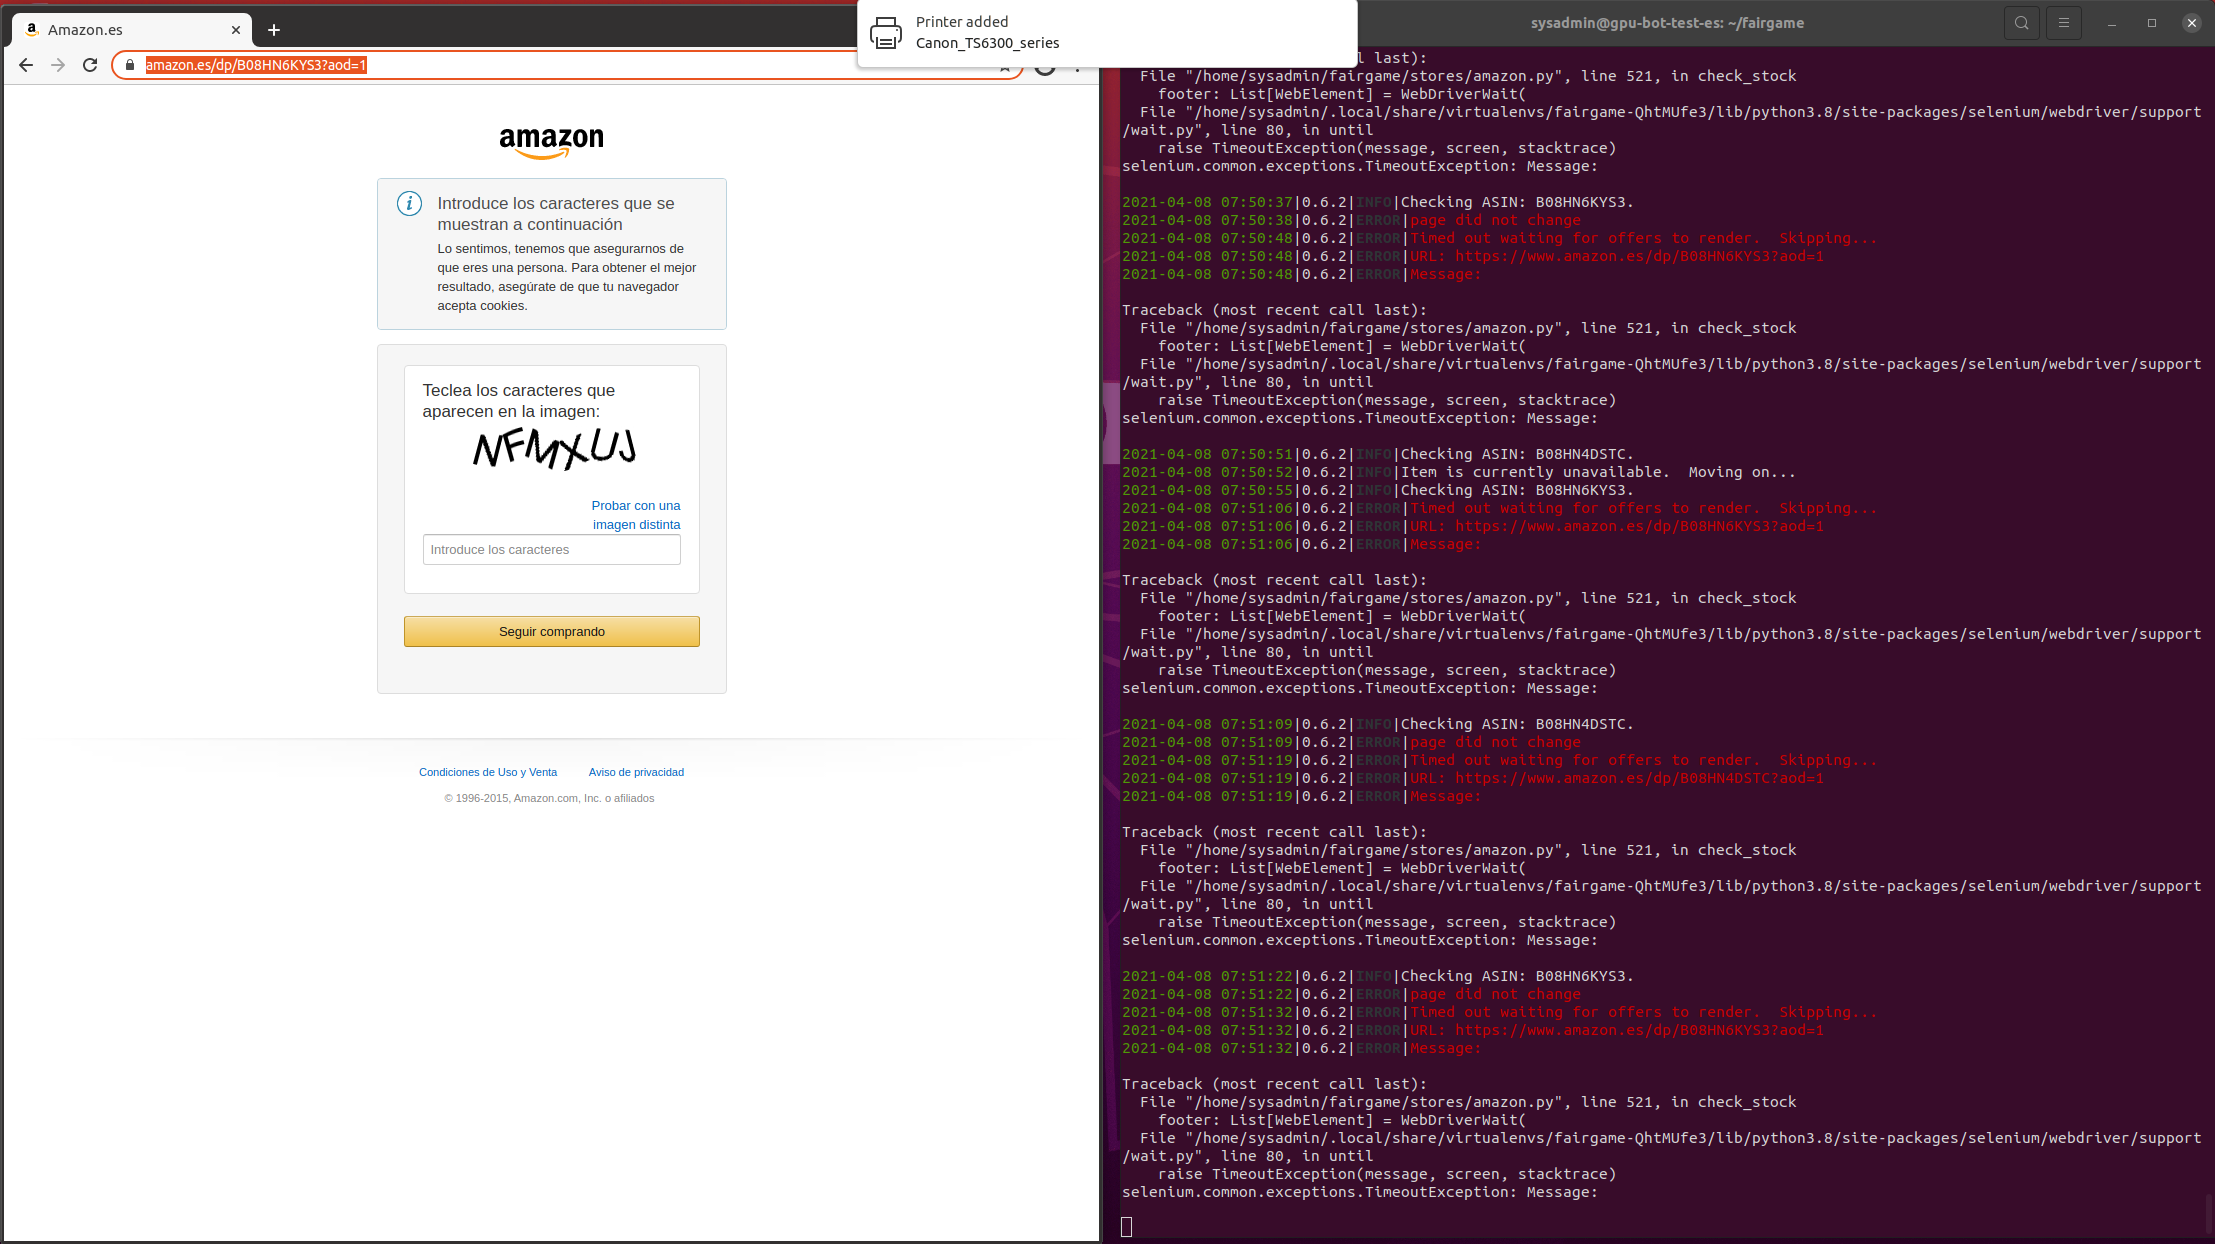Image resolution: width=2215 pixels, height=1244 pixels.
Task: Open a new browser tab with the plus button
Action: pos(273,29)
